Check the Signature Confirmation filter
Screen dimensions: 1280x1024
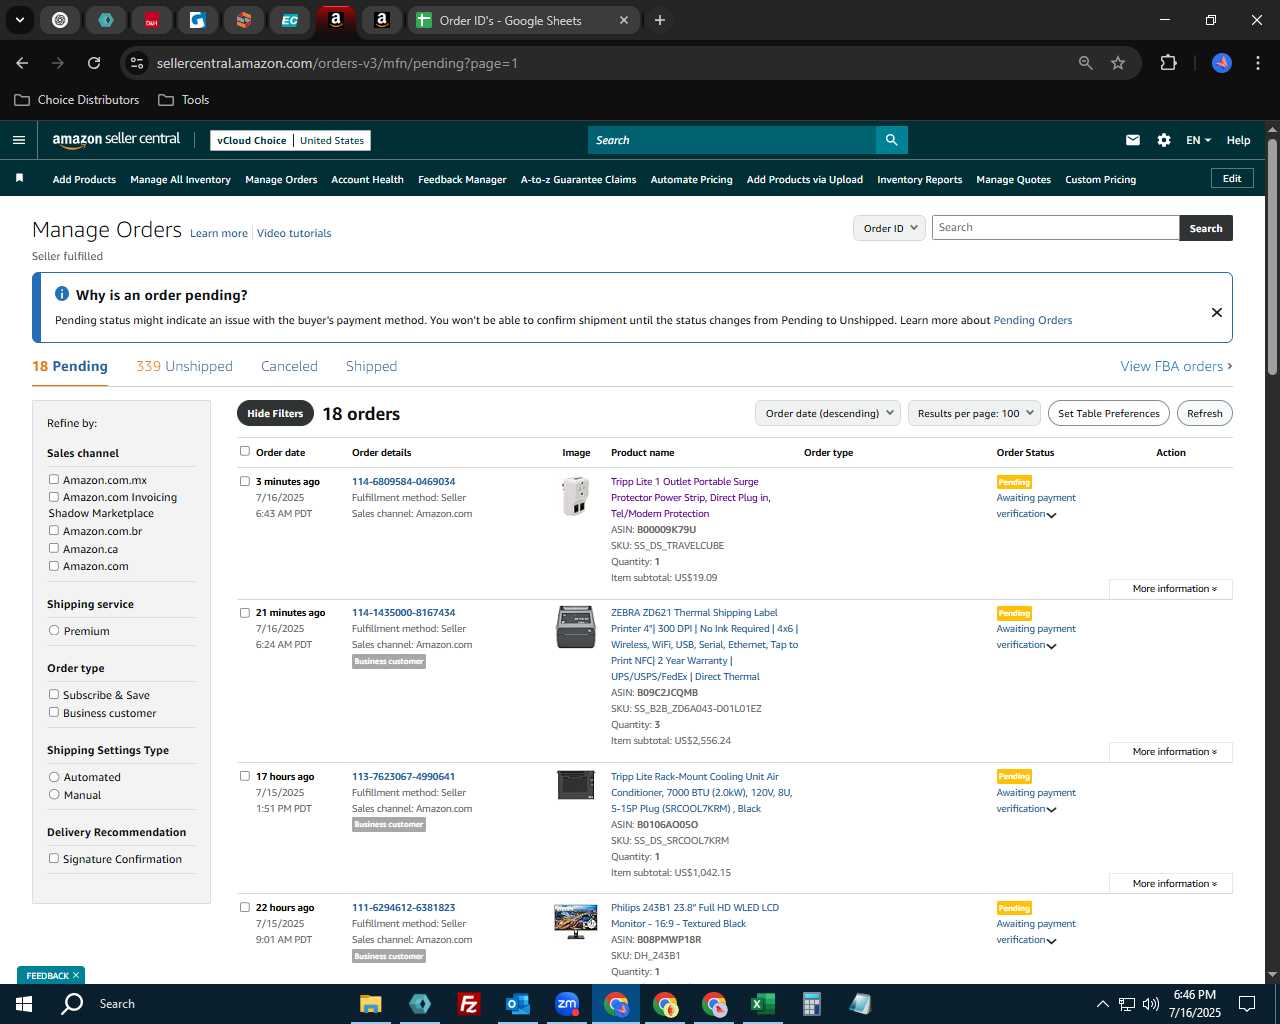54,858
